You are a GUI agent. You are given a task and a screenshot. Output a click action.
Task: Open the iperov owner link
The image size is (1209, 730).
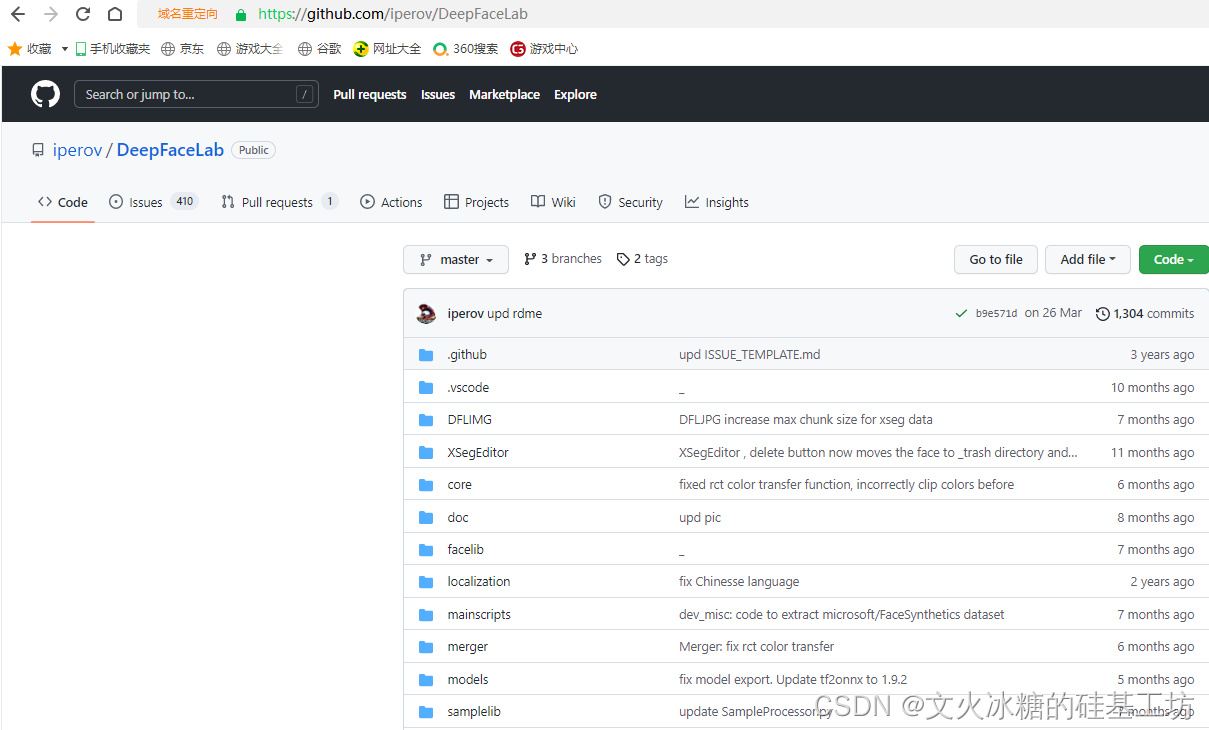coord(77,150)
